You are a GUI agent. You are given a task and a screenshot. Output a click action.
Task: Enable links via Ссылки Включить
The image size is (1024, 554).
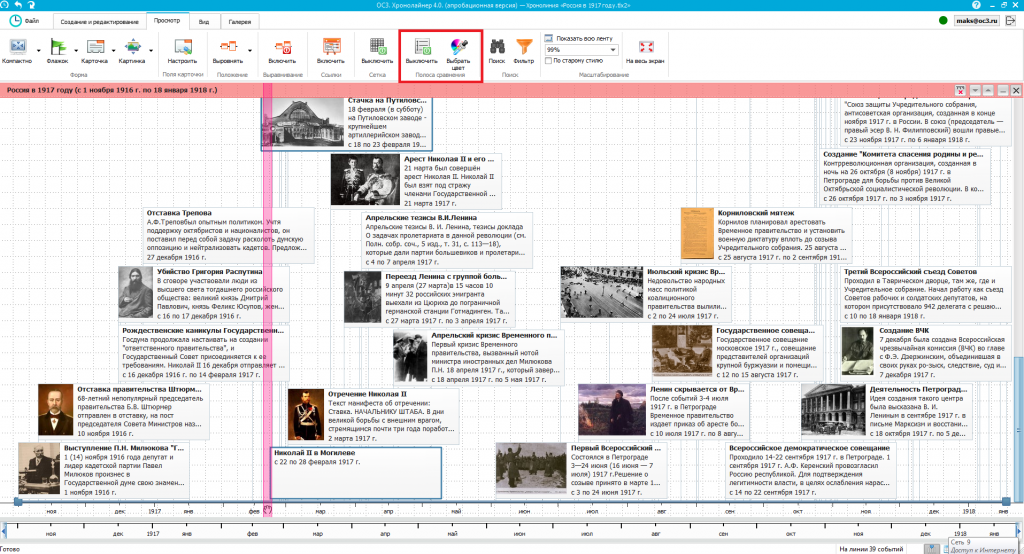tap(330, 50)
